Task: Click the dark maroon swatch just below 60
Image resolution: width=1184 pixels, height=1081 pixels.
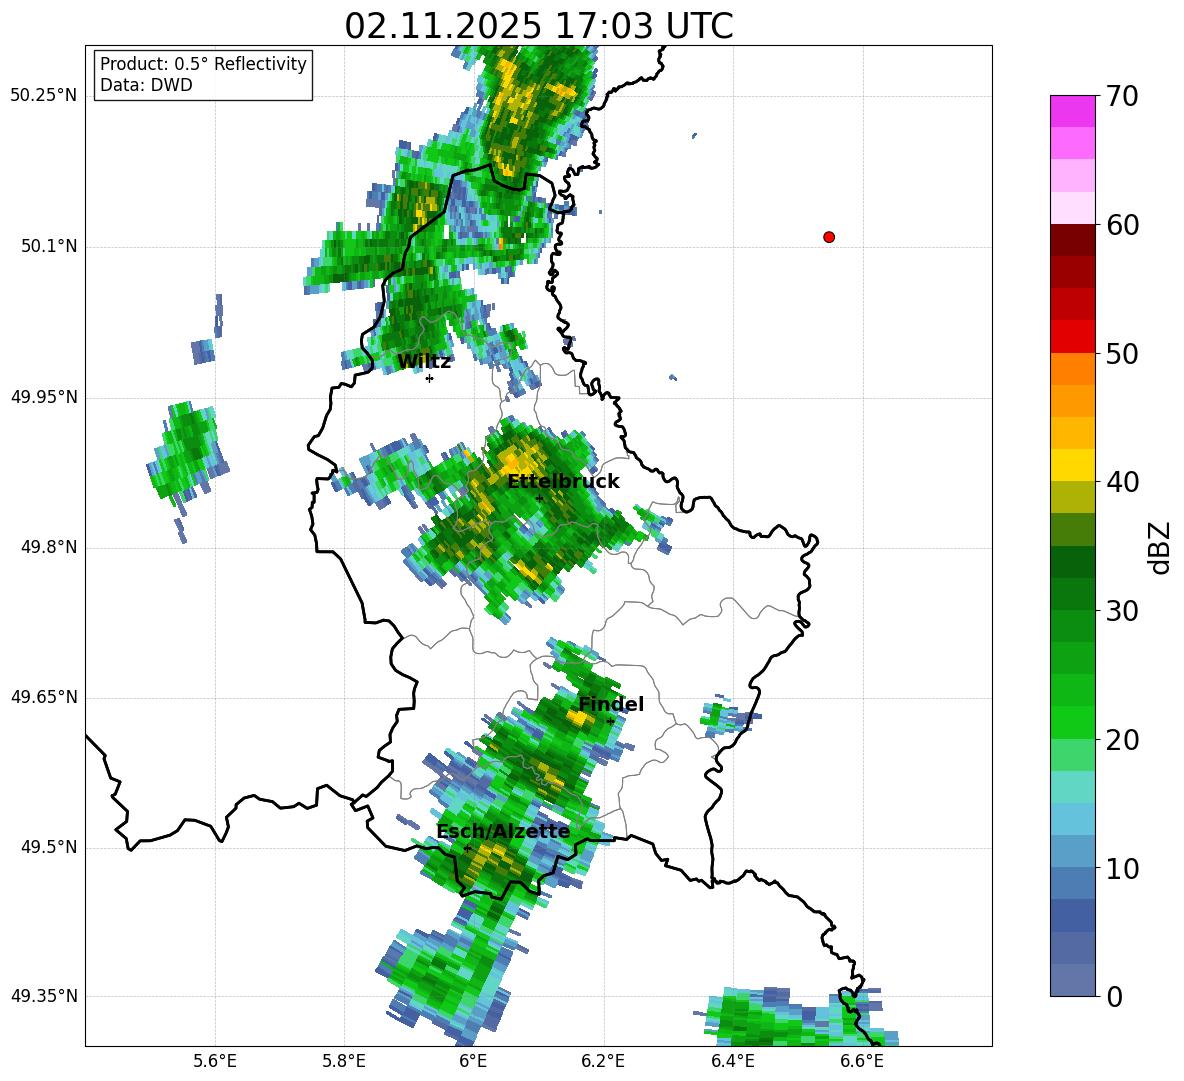Action: (1072, 240)
